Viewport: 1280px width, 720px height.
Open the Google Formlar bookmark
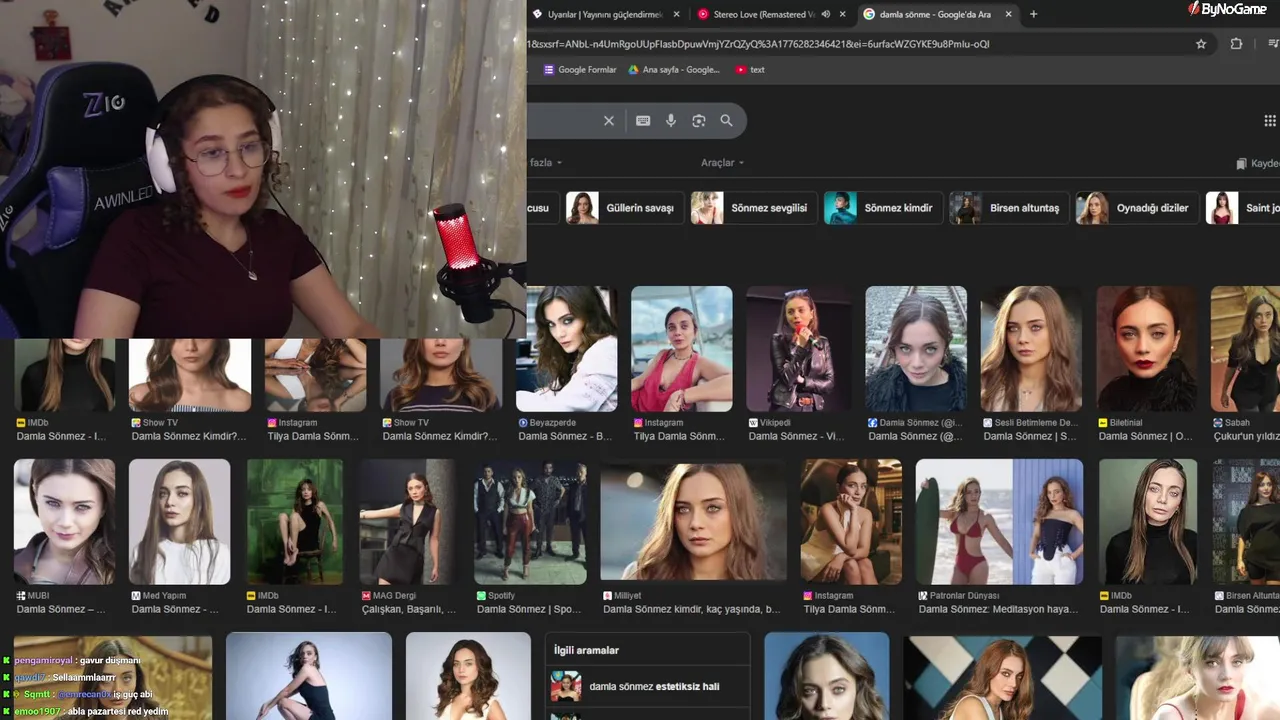click(x=580, y=70)
